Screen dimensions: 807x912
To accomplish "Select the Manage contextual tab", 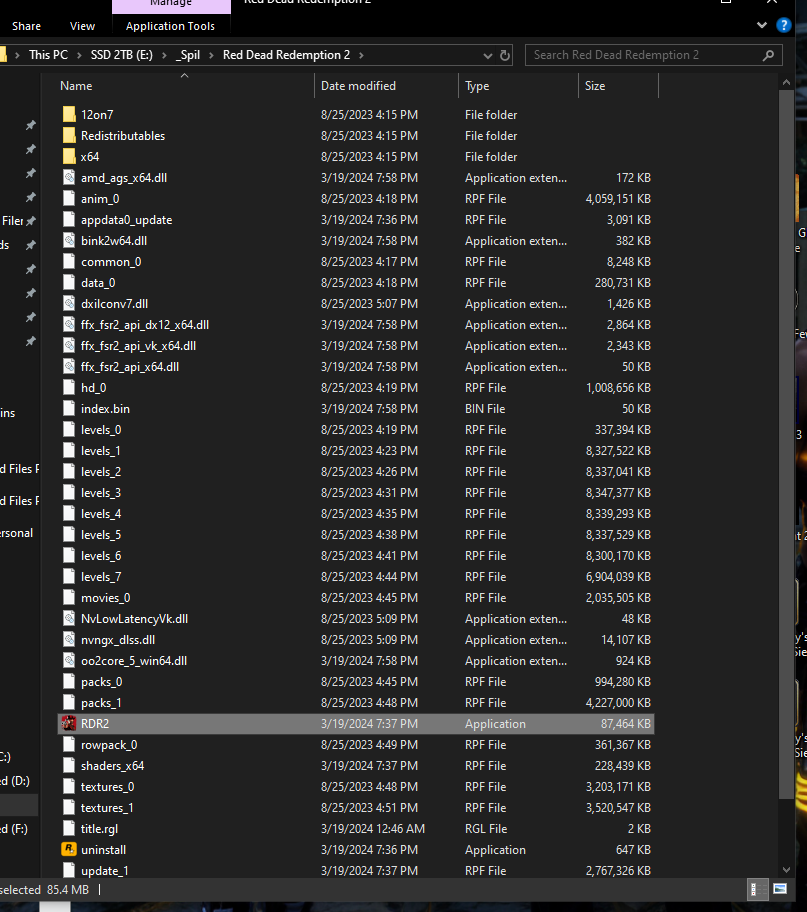I will [x=171, y=5].
